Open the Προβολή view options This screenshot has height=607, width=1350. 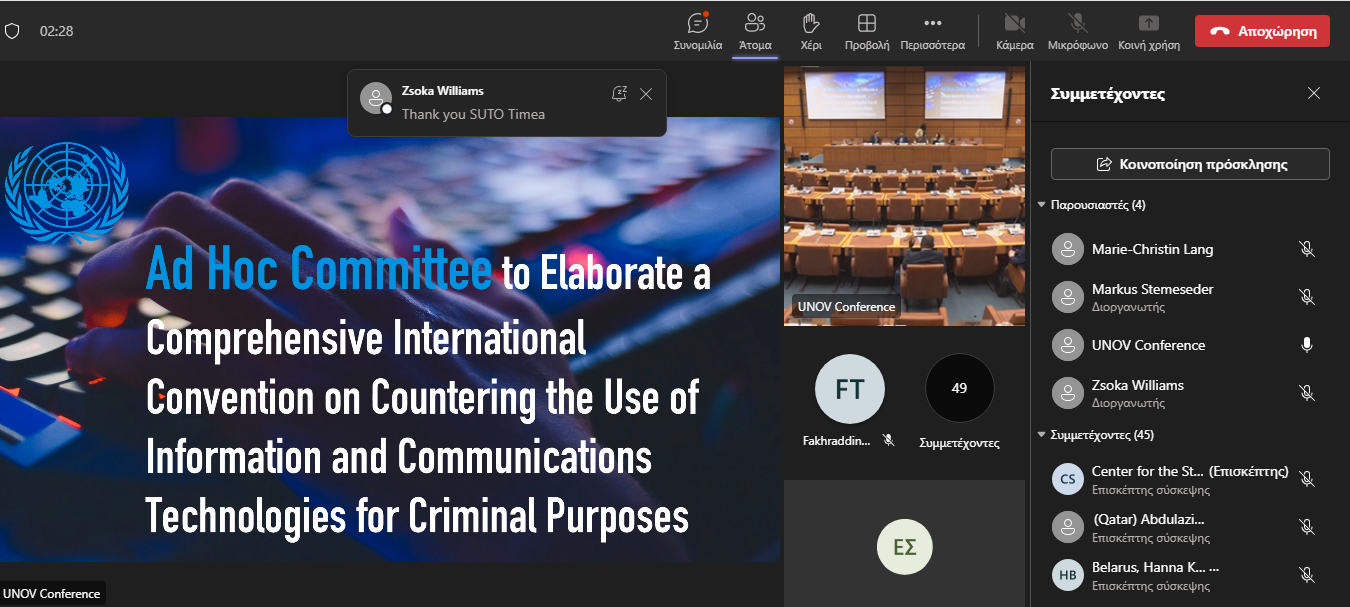[867, 30]
